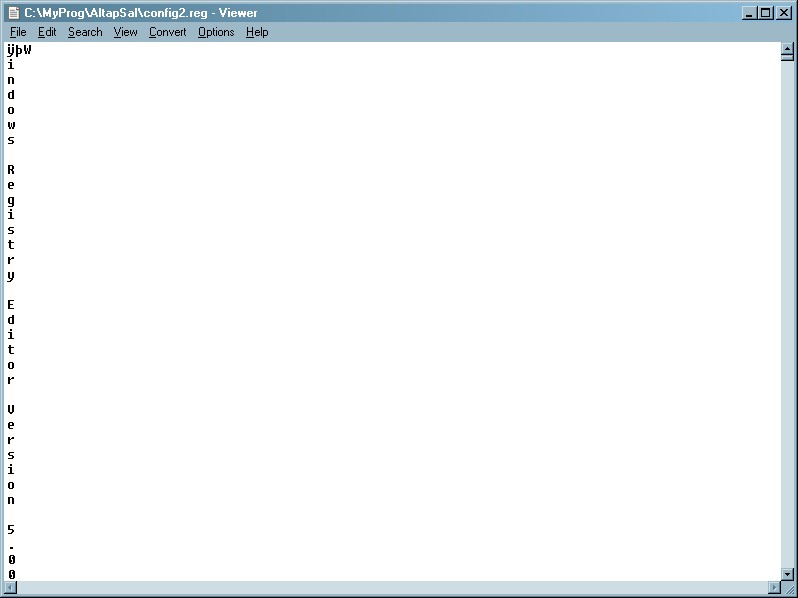Open the View menu
This screenshot has width=798, height=598.
point(125,32)
